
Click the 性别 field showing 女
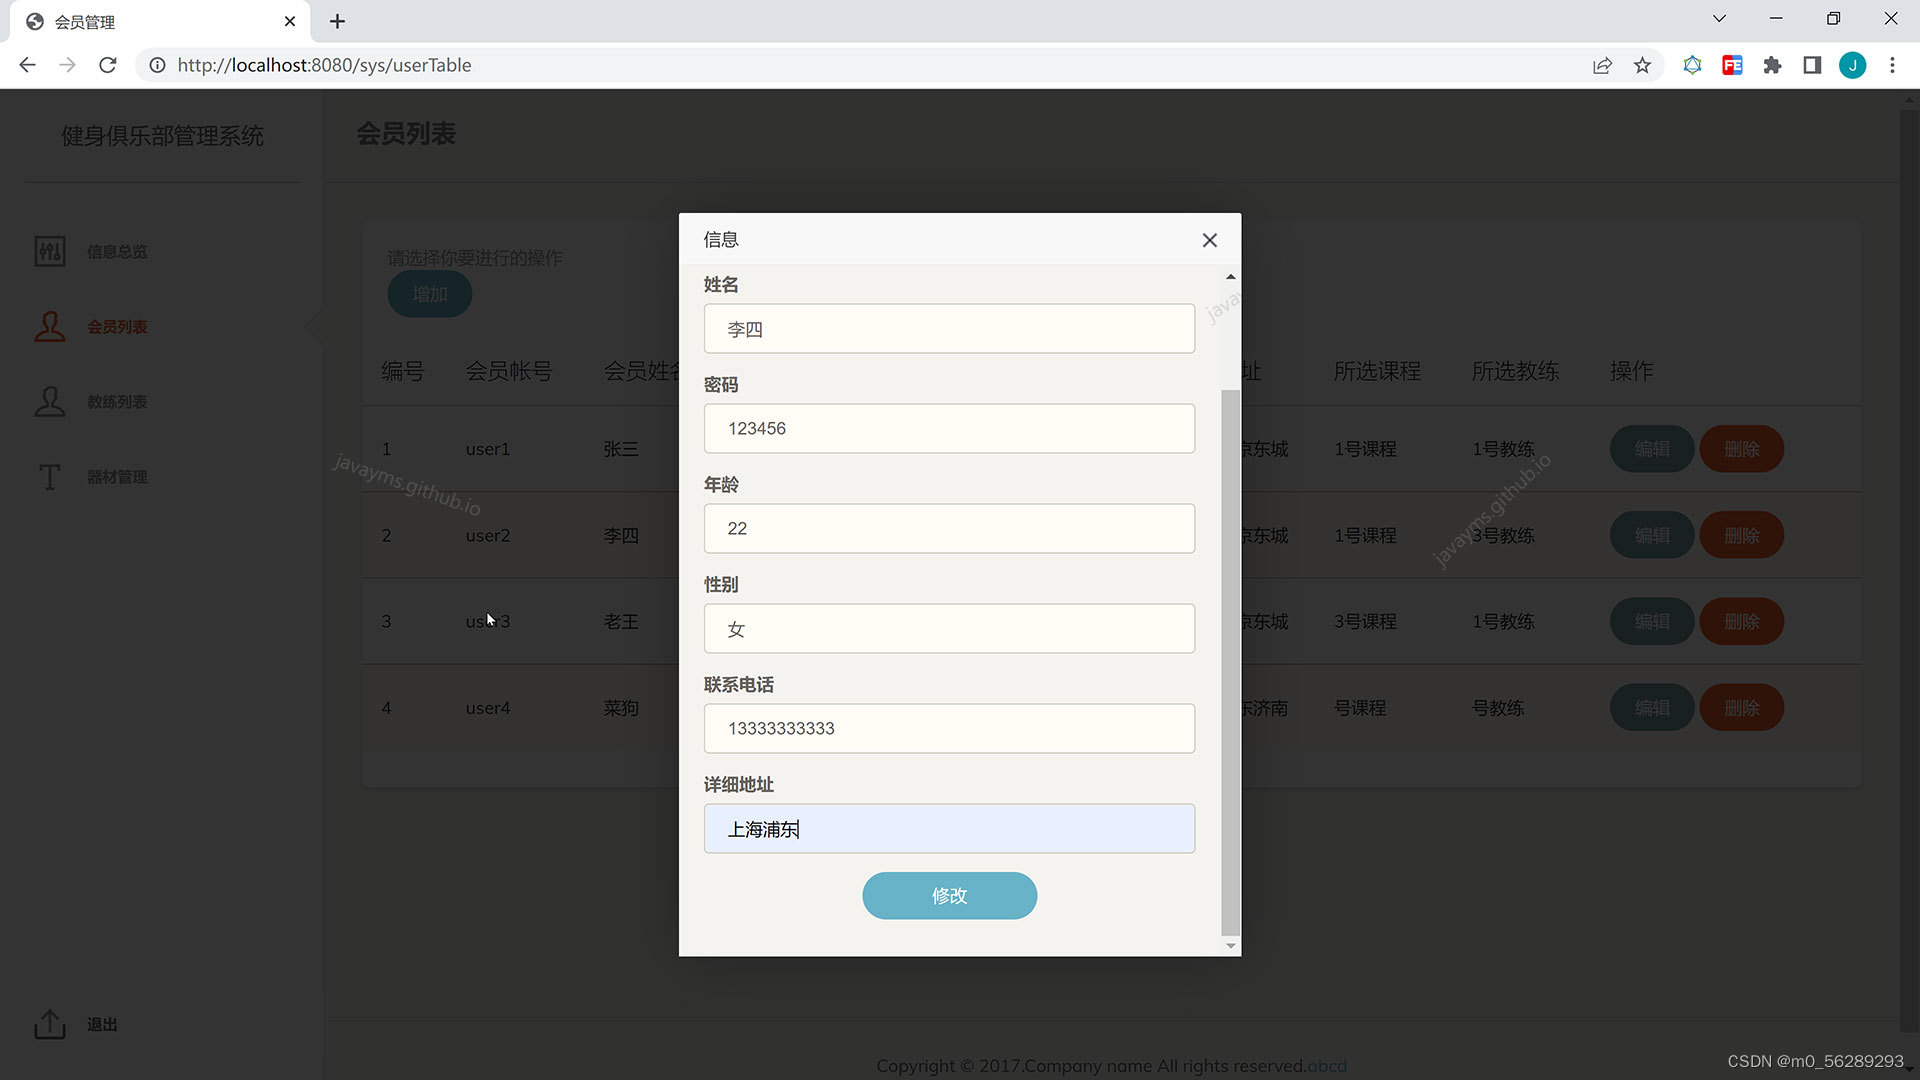coord(949,629)
